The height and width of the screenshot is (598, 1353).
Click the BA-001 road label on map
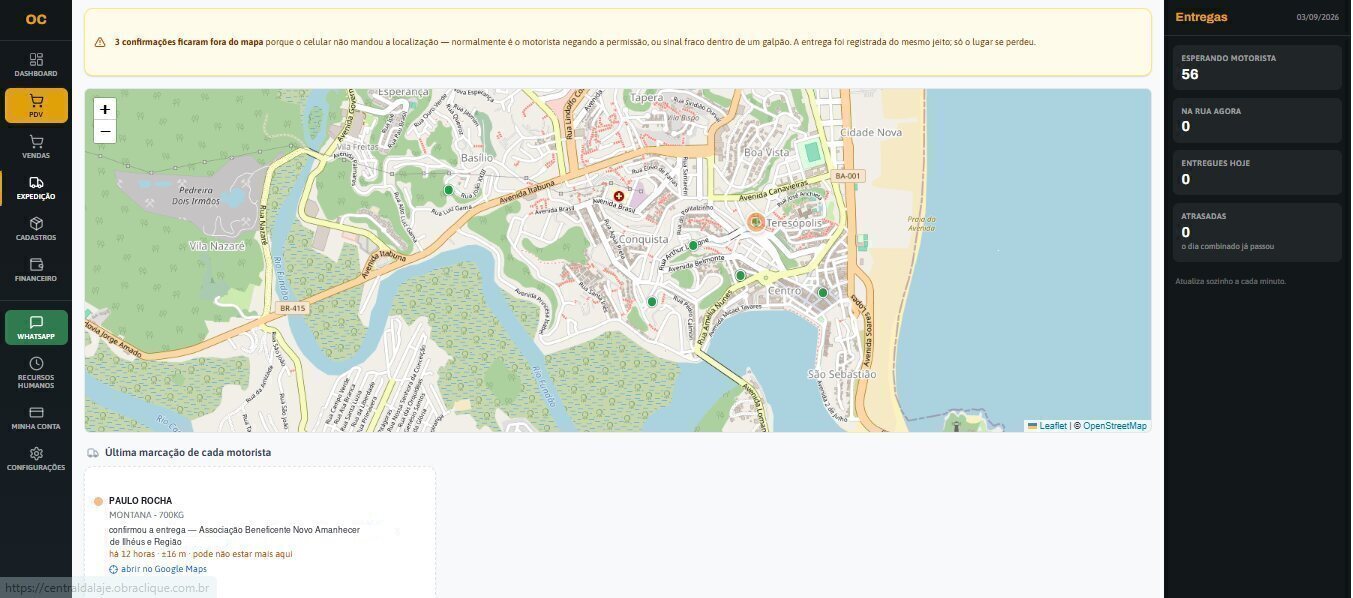click(x=846, y=176)
